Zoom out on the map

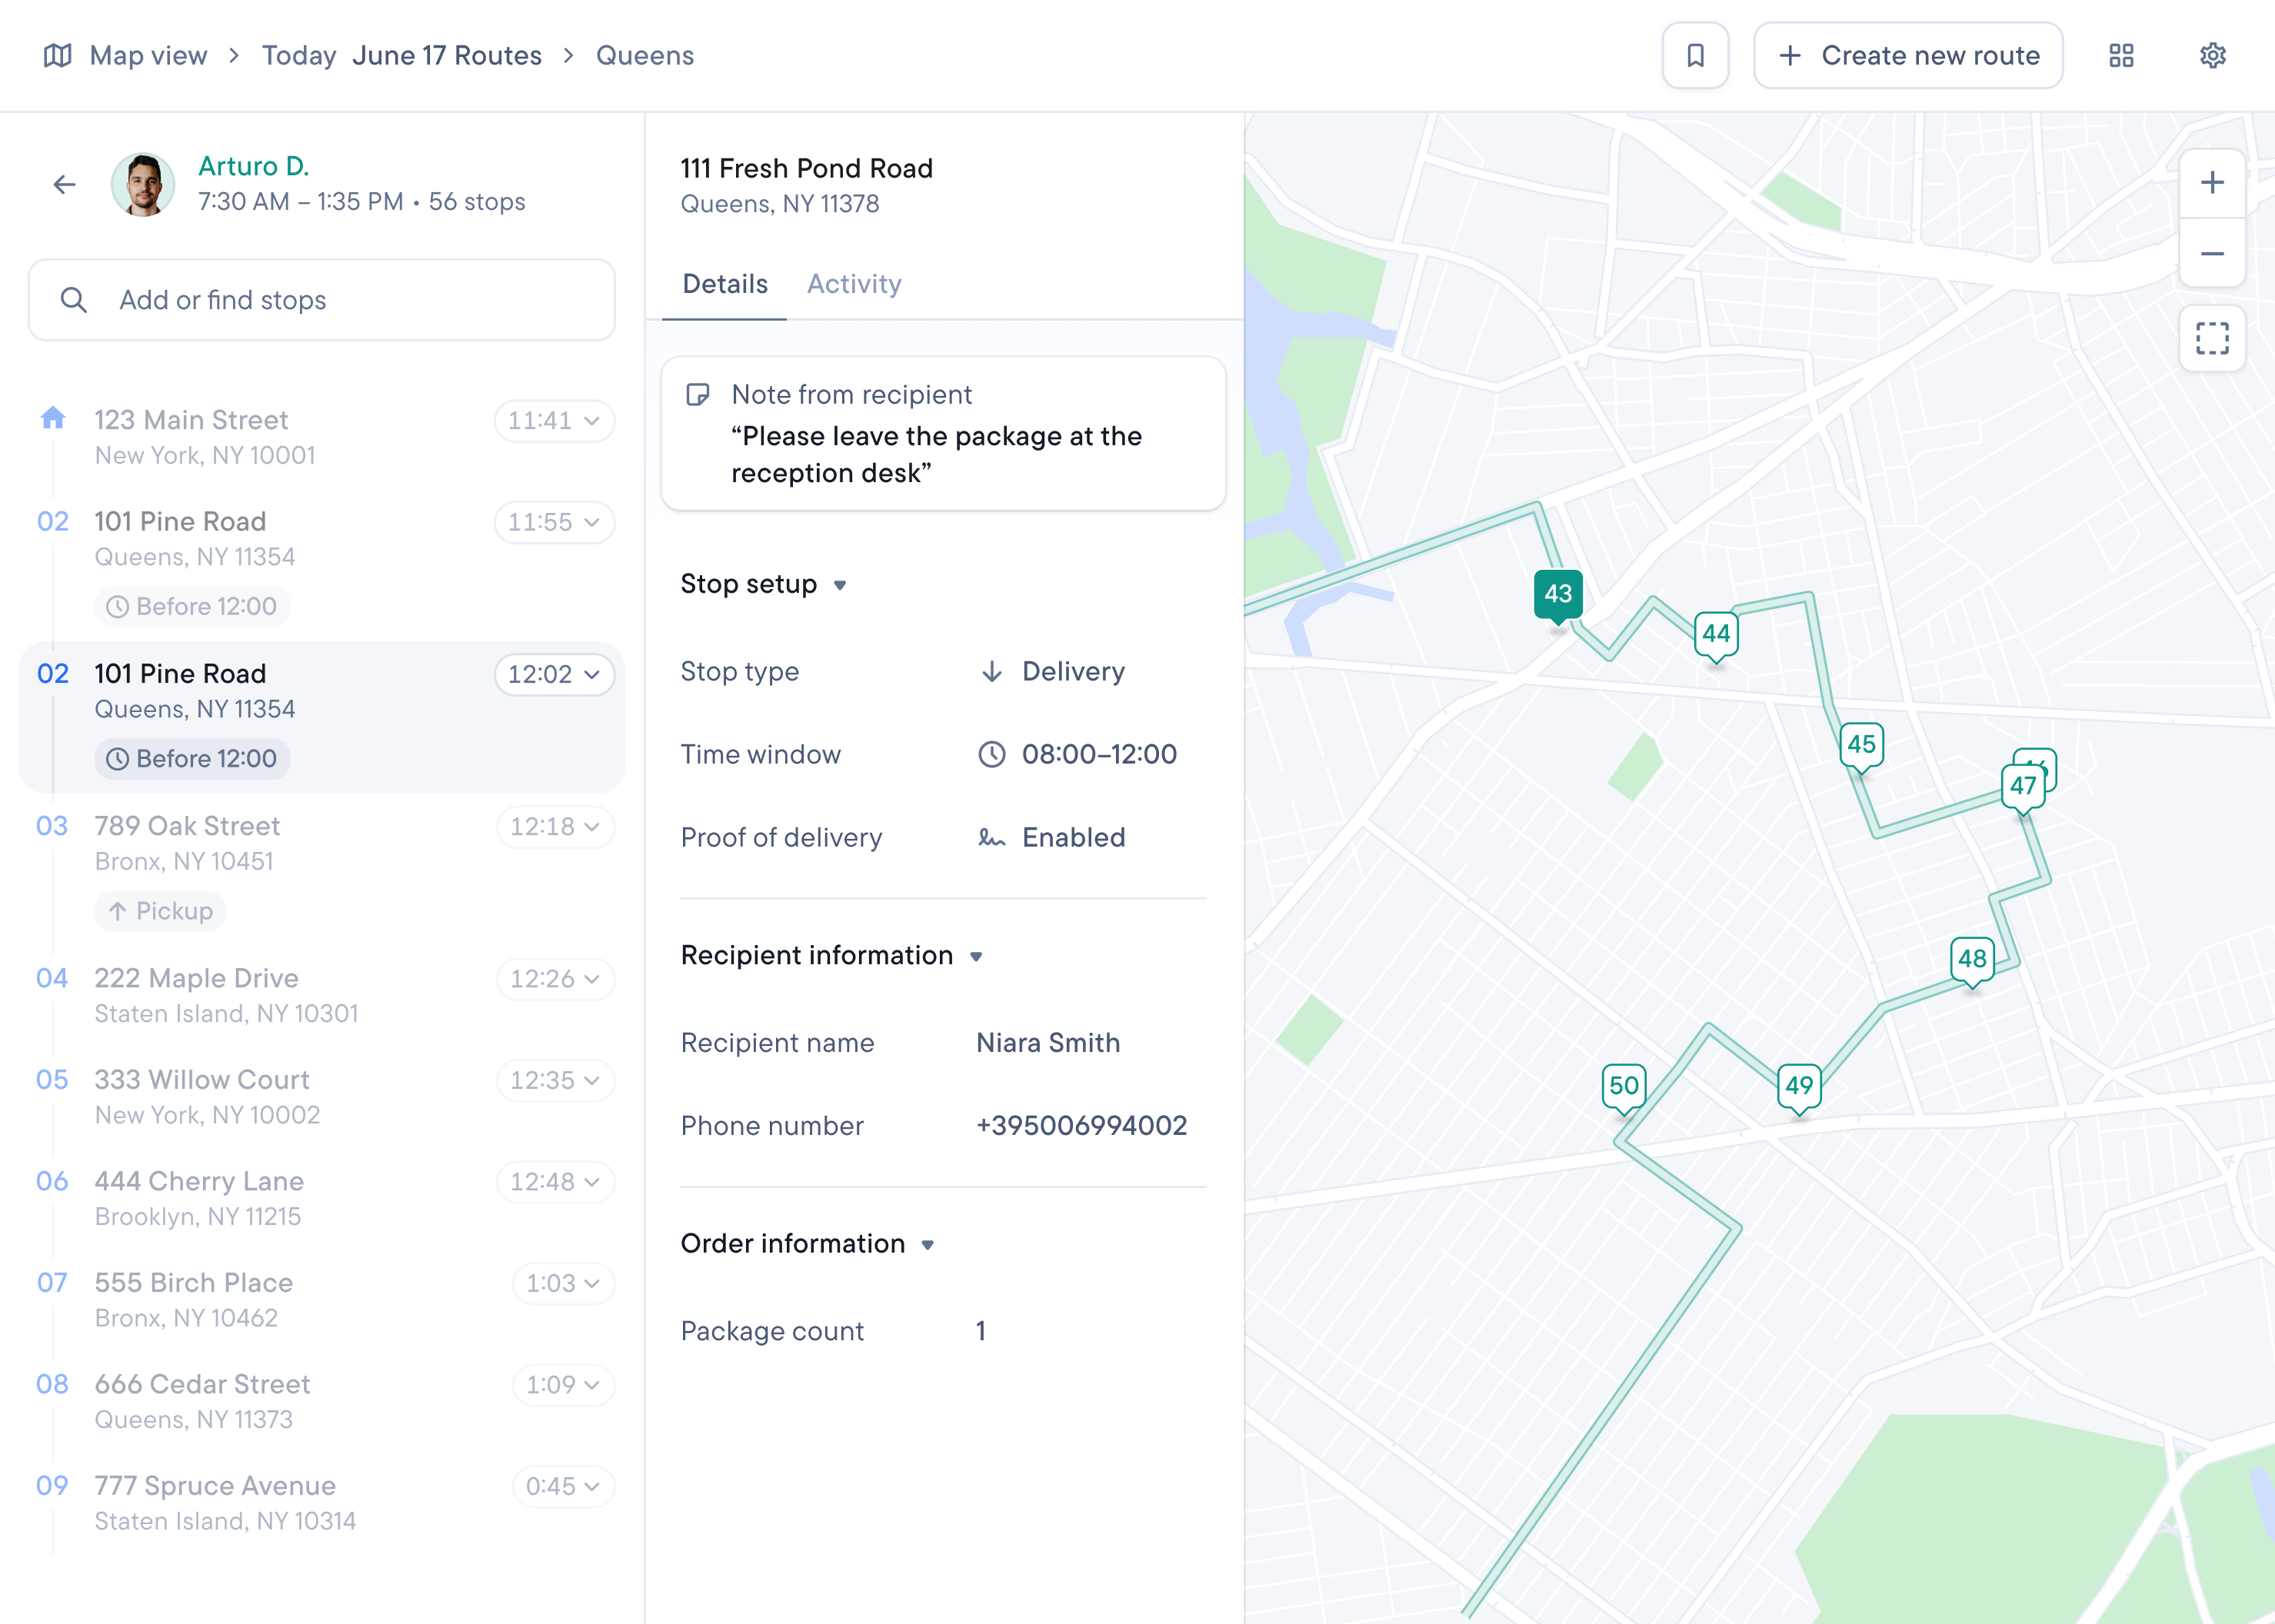pos(2212,253)
